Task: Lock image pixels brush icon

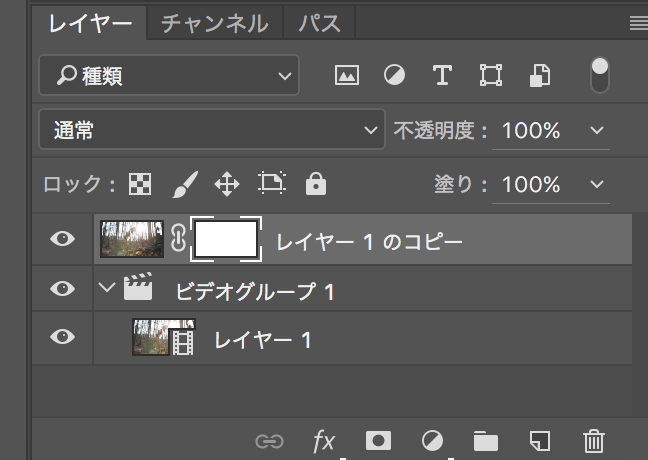Action: click(x=185, y=184)
